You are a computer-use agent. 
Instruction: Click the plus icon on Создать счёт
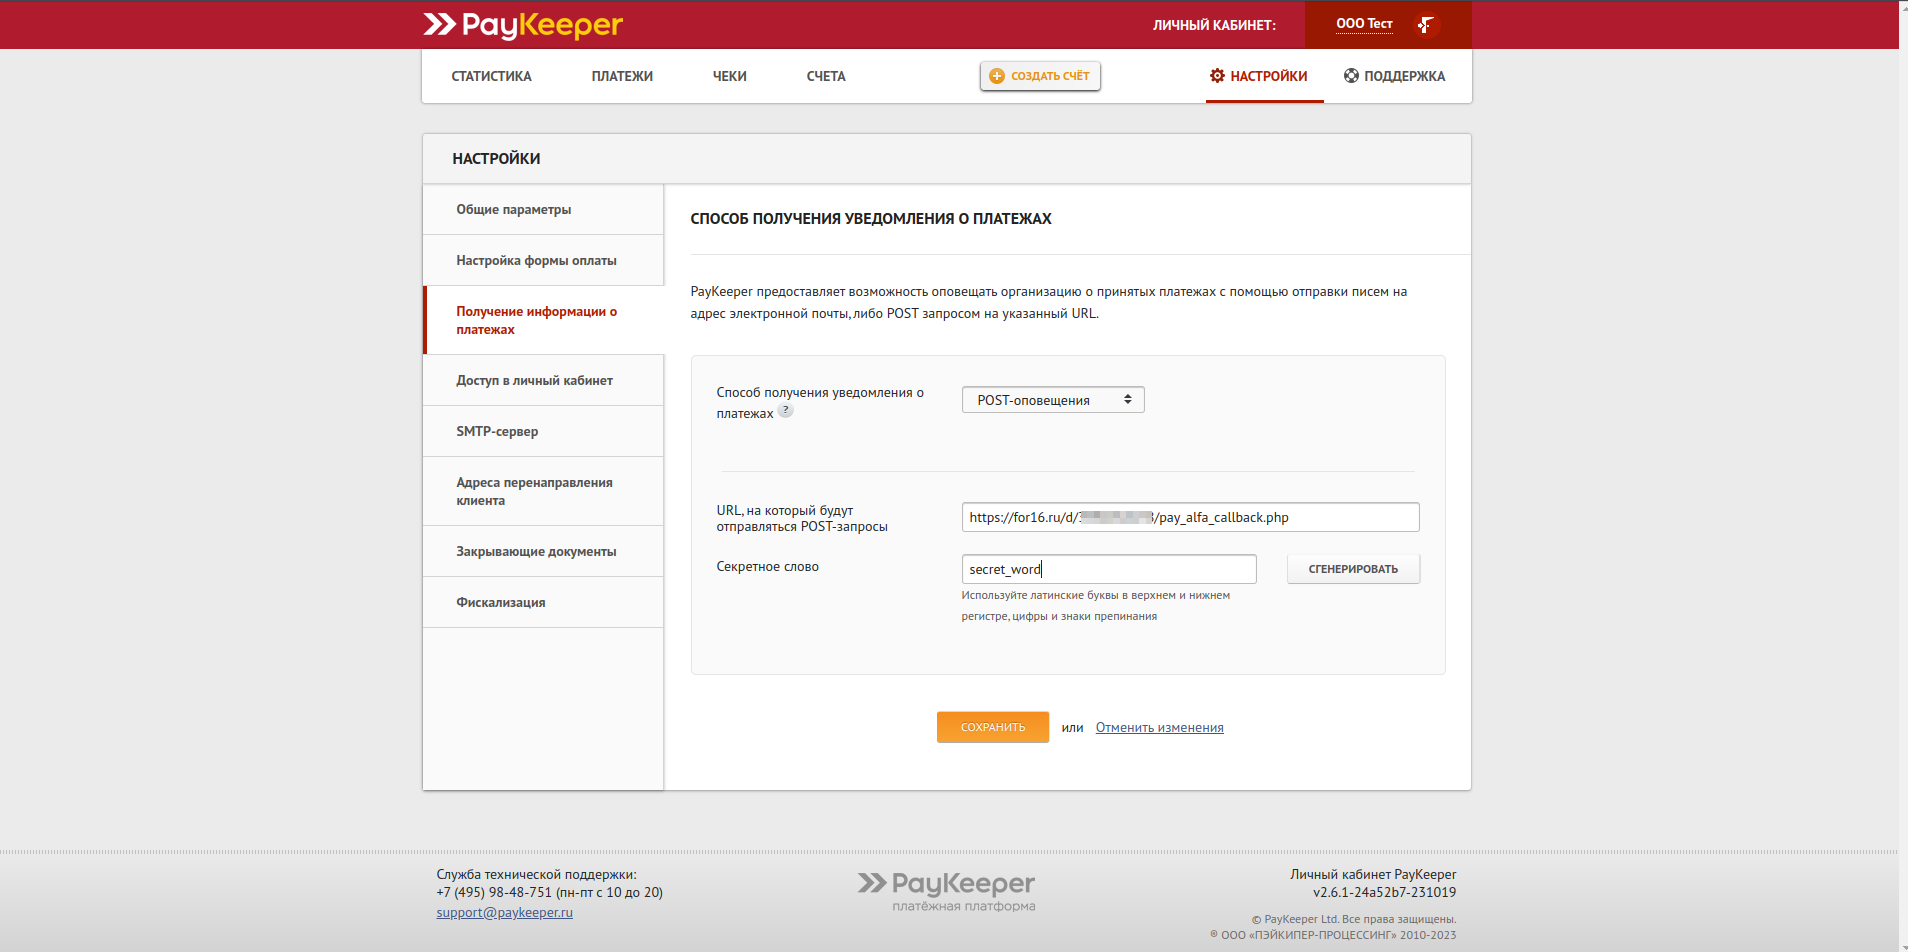coord(996,76)
